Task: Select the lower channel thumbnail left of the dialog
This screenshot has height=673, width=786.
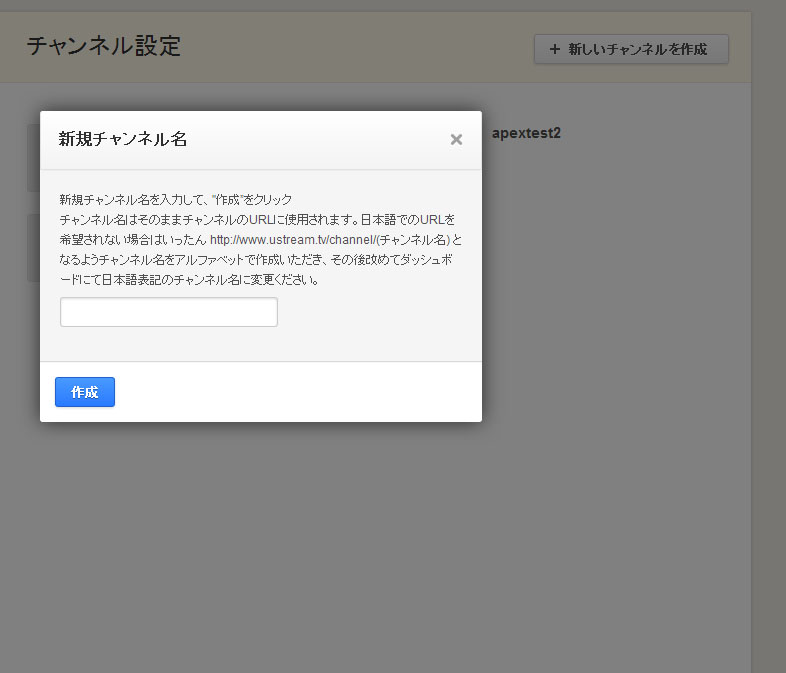Action: click(x=33, y=247)
